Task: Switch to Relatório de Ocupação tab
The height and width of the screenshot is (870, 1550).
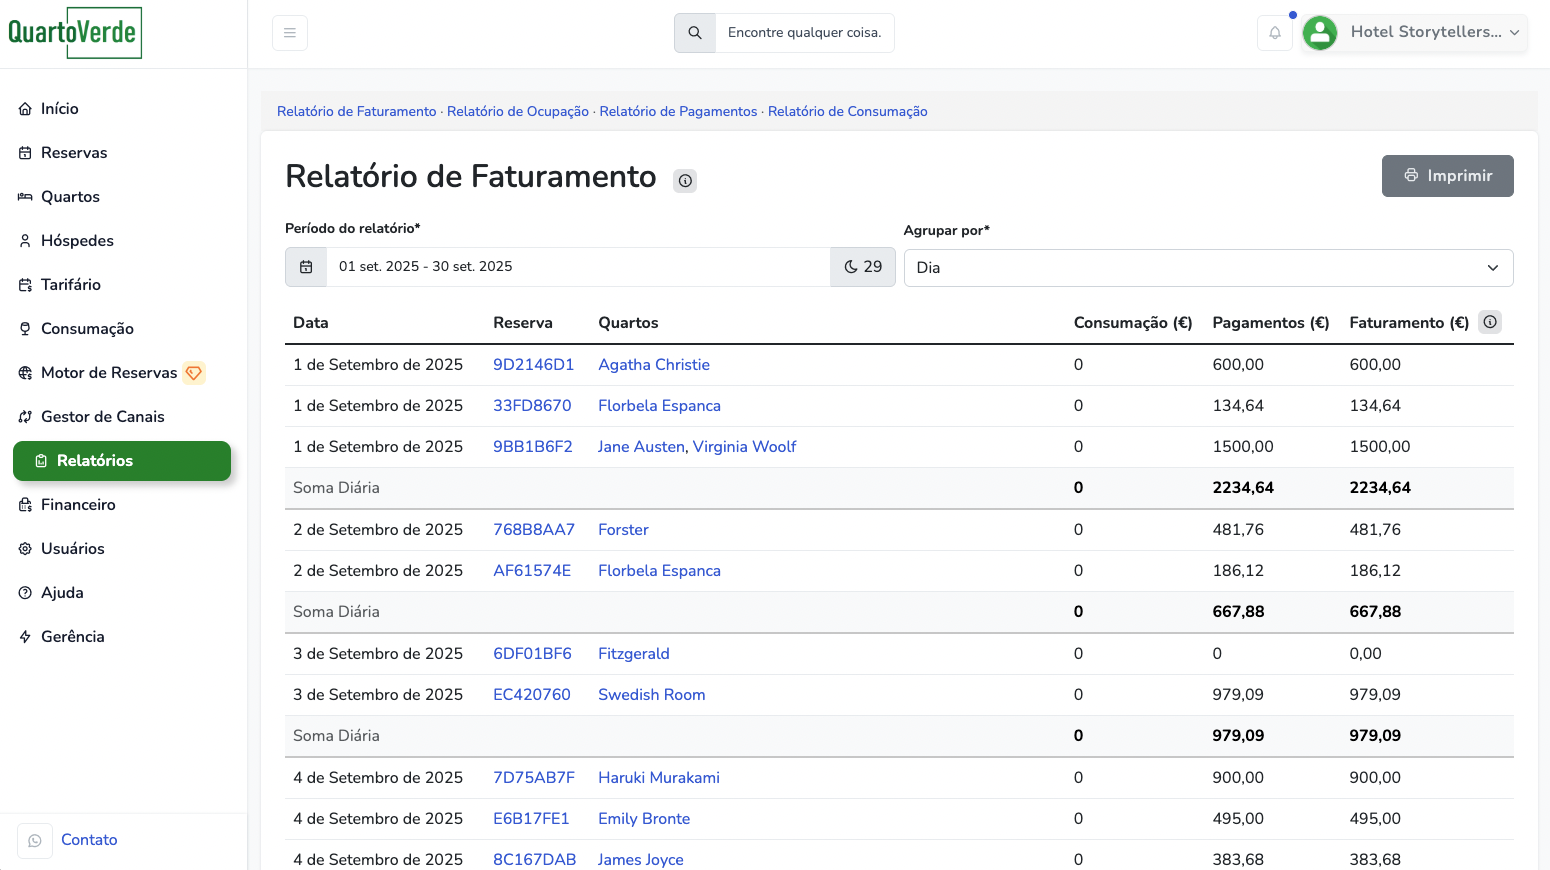Action: (x=518, y=111)
